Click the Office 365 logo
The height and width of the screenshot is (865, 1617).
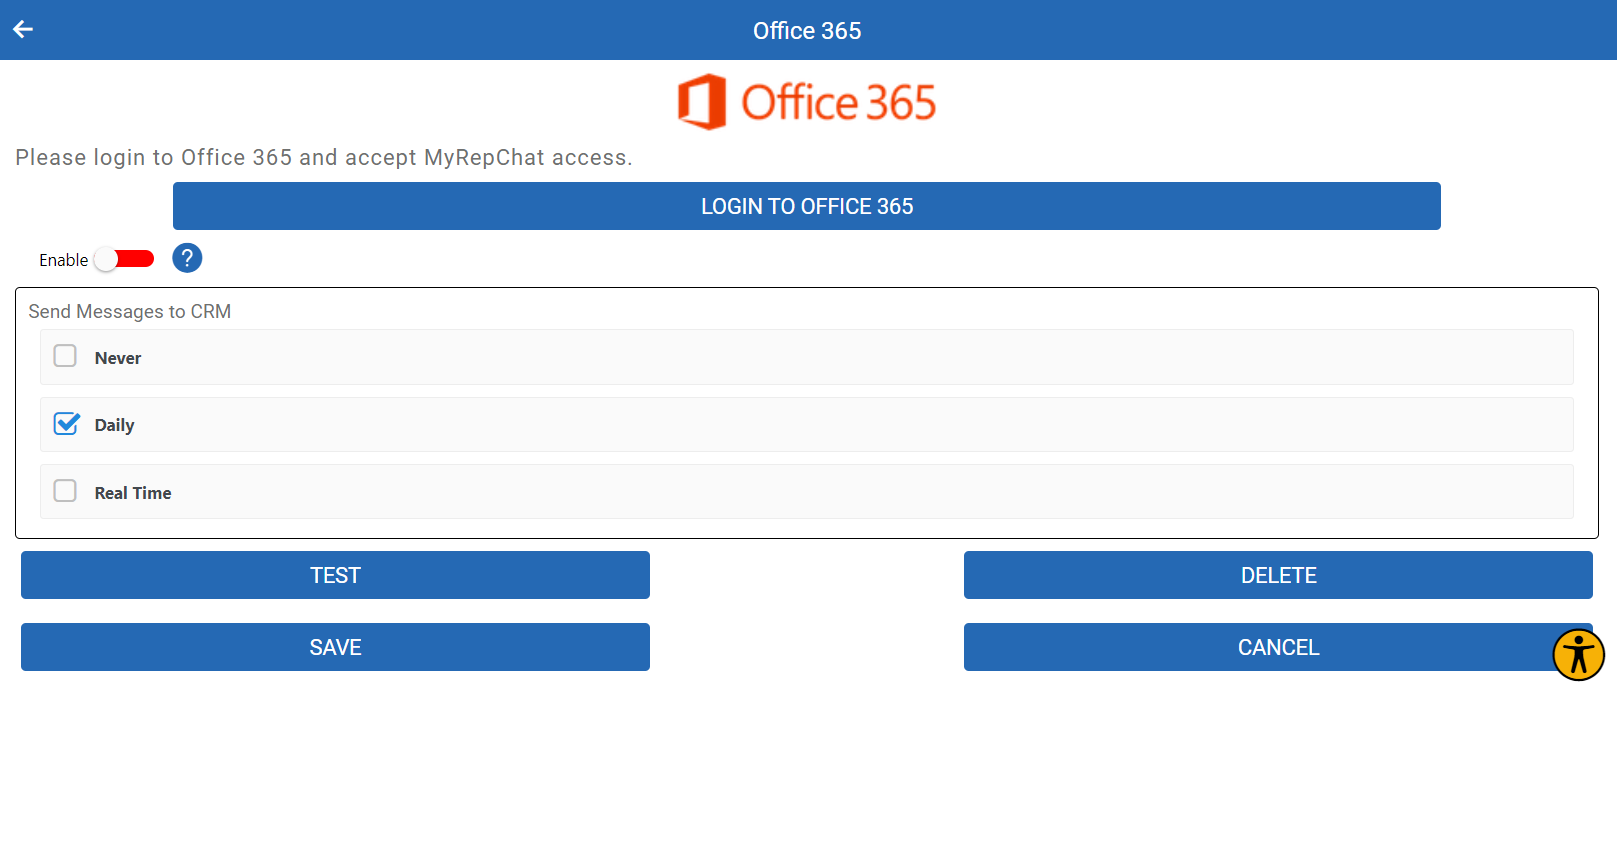coord(807,102)
